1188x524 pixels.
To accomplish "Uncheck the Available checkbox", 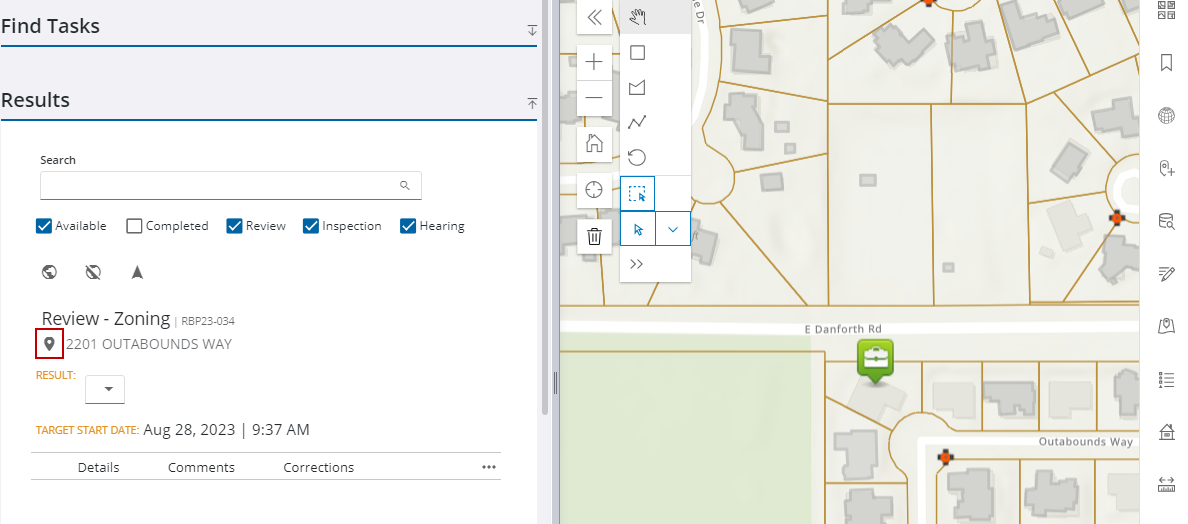I will 44,226.
